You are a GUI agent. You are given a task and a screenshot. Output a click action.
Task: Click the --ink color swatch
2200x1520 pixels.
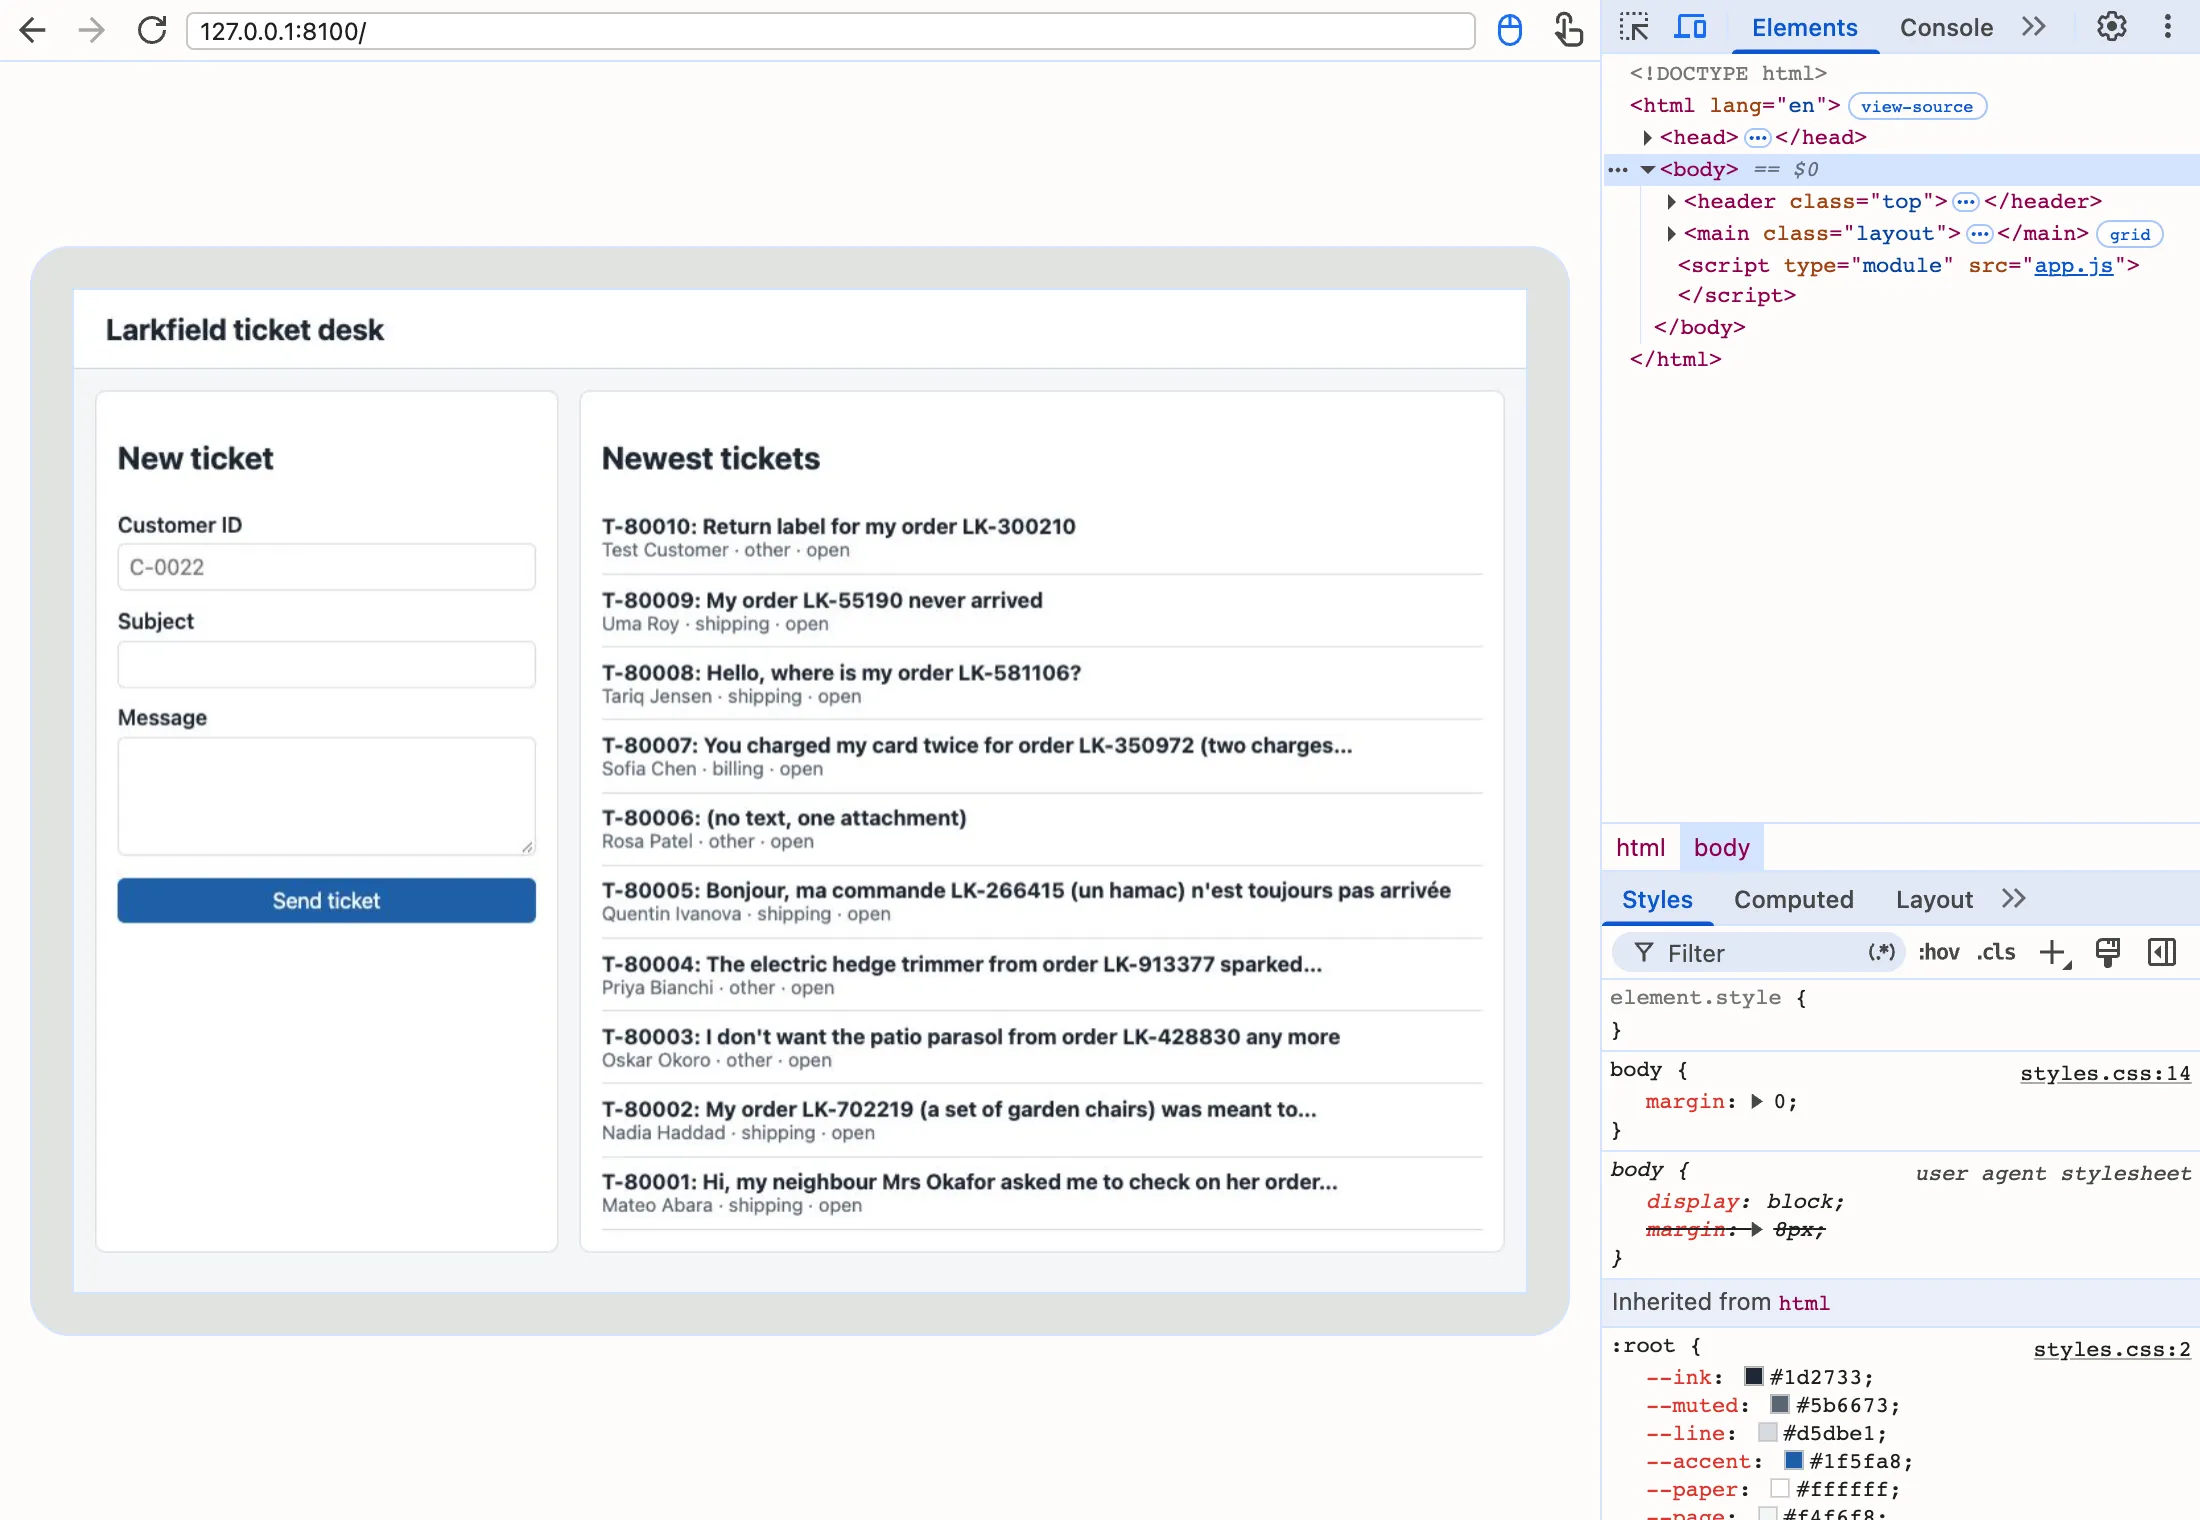1754,1376
